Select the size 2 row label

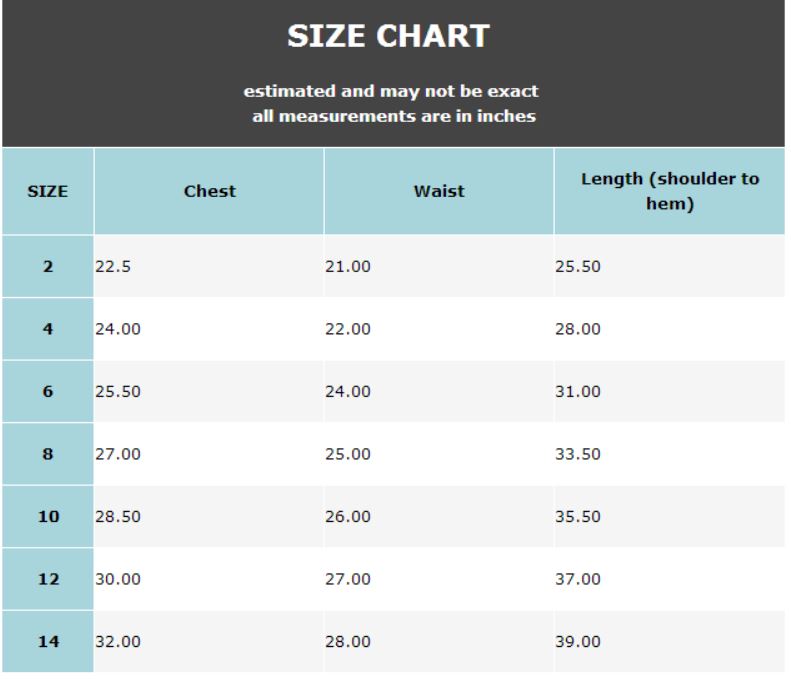tap(47, 267)
